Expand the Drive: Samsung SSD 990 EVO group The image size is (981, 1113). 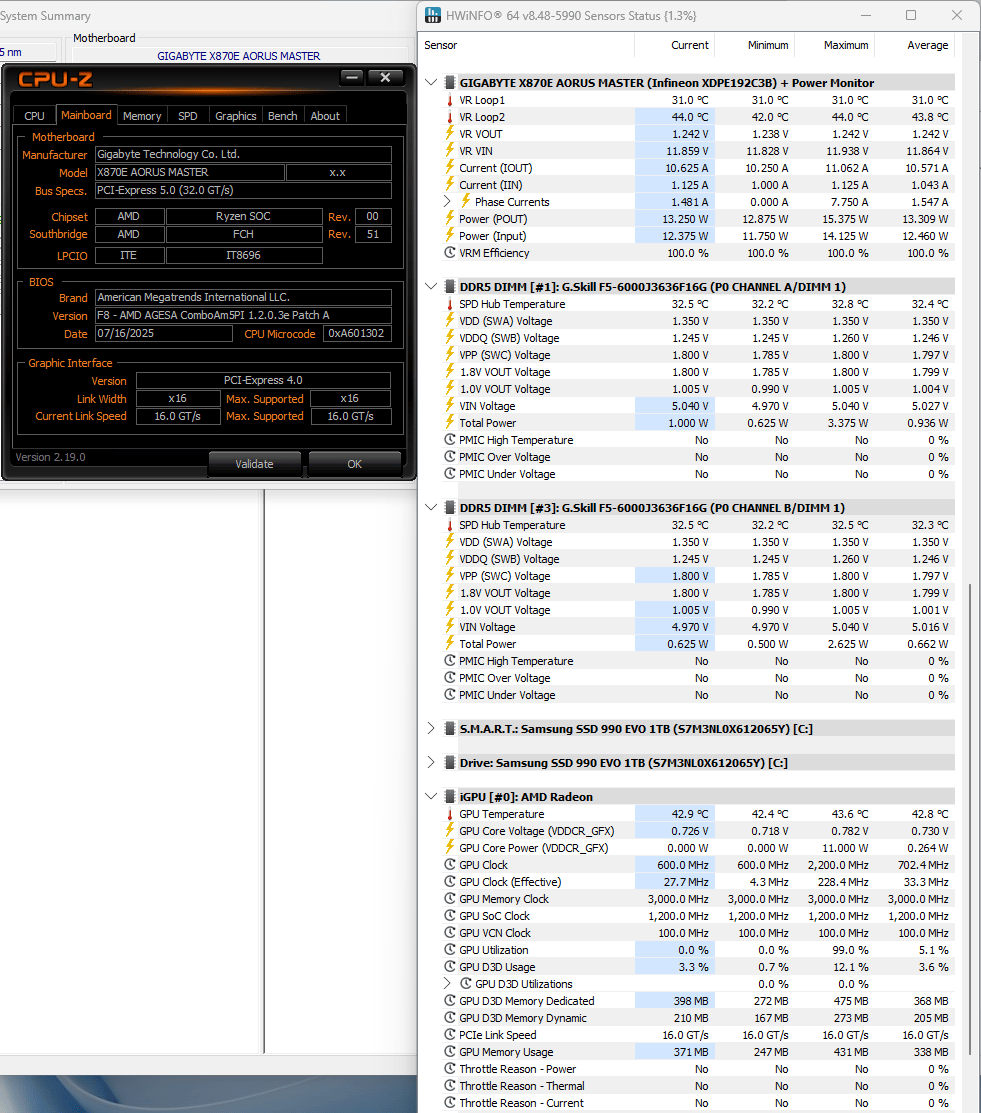point(430,762)
